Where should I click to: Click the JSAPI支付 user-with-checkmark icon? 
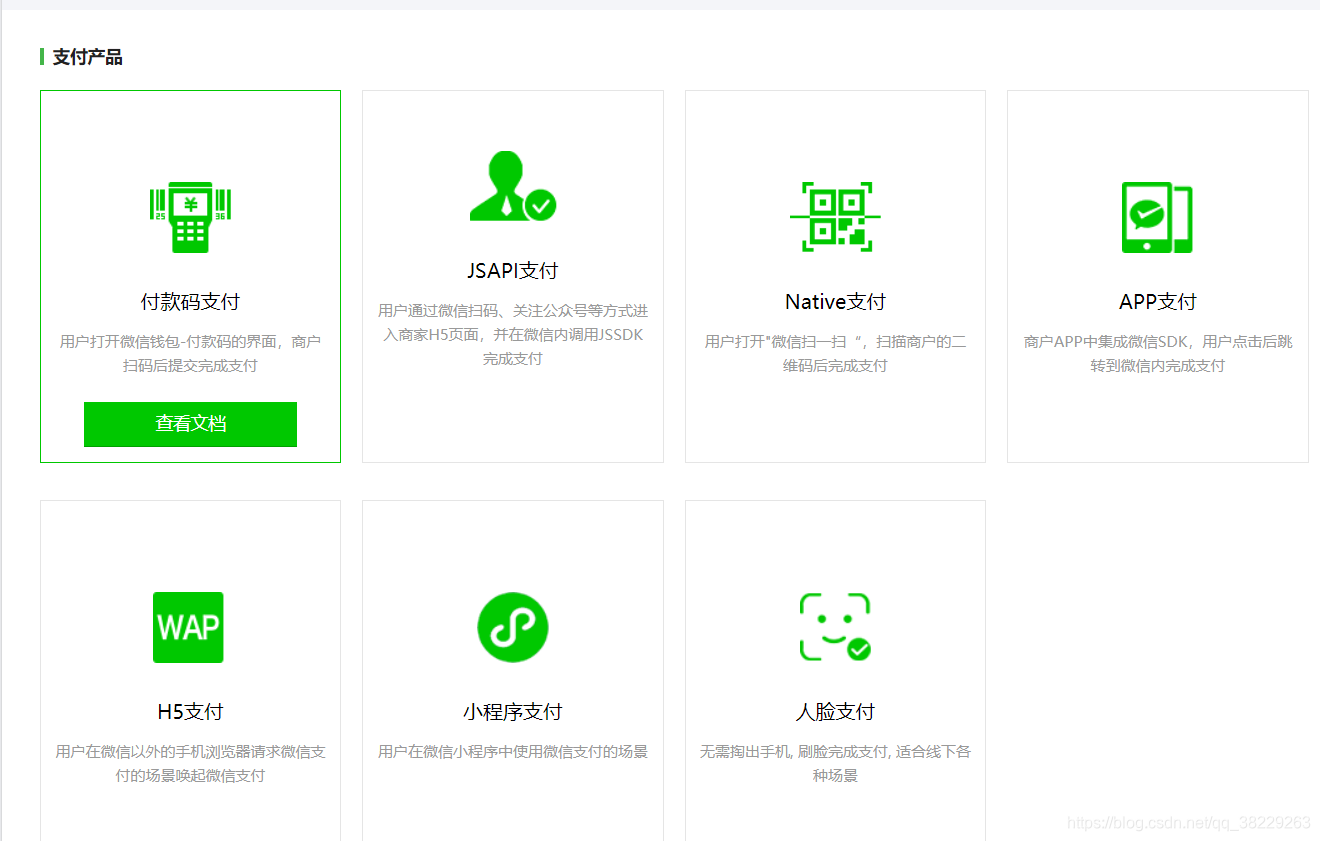[513, 186]
